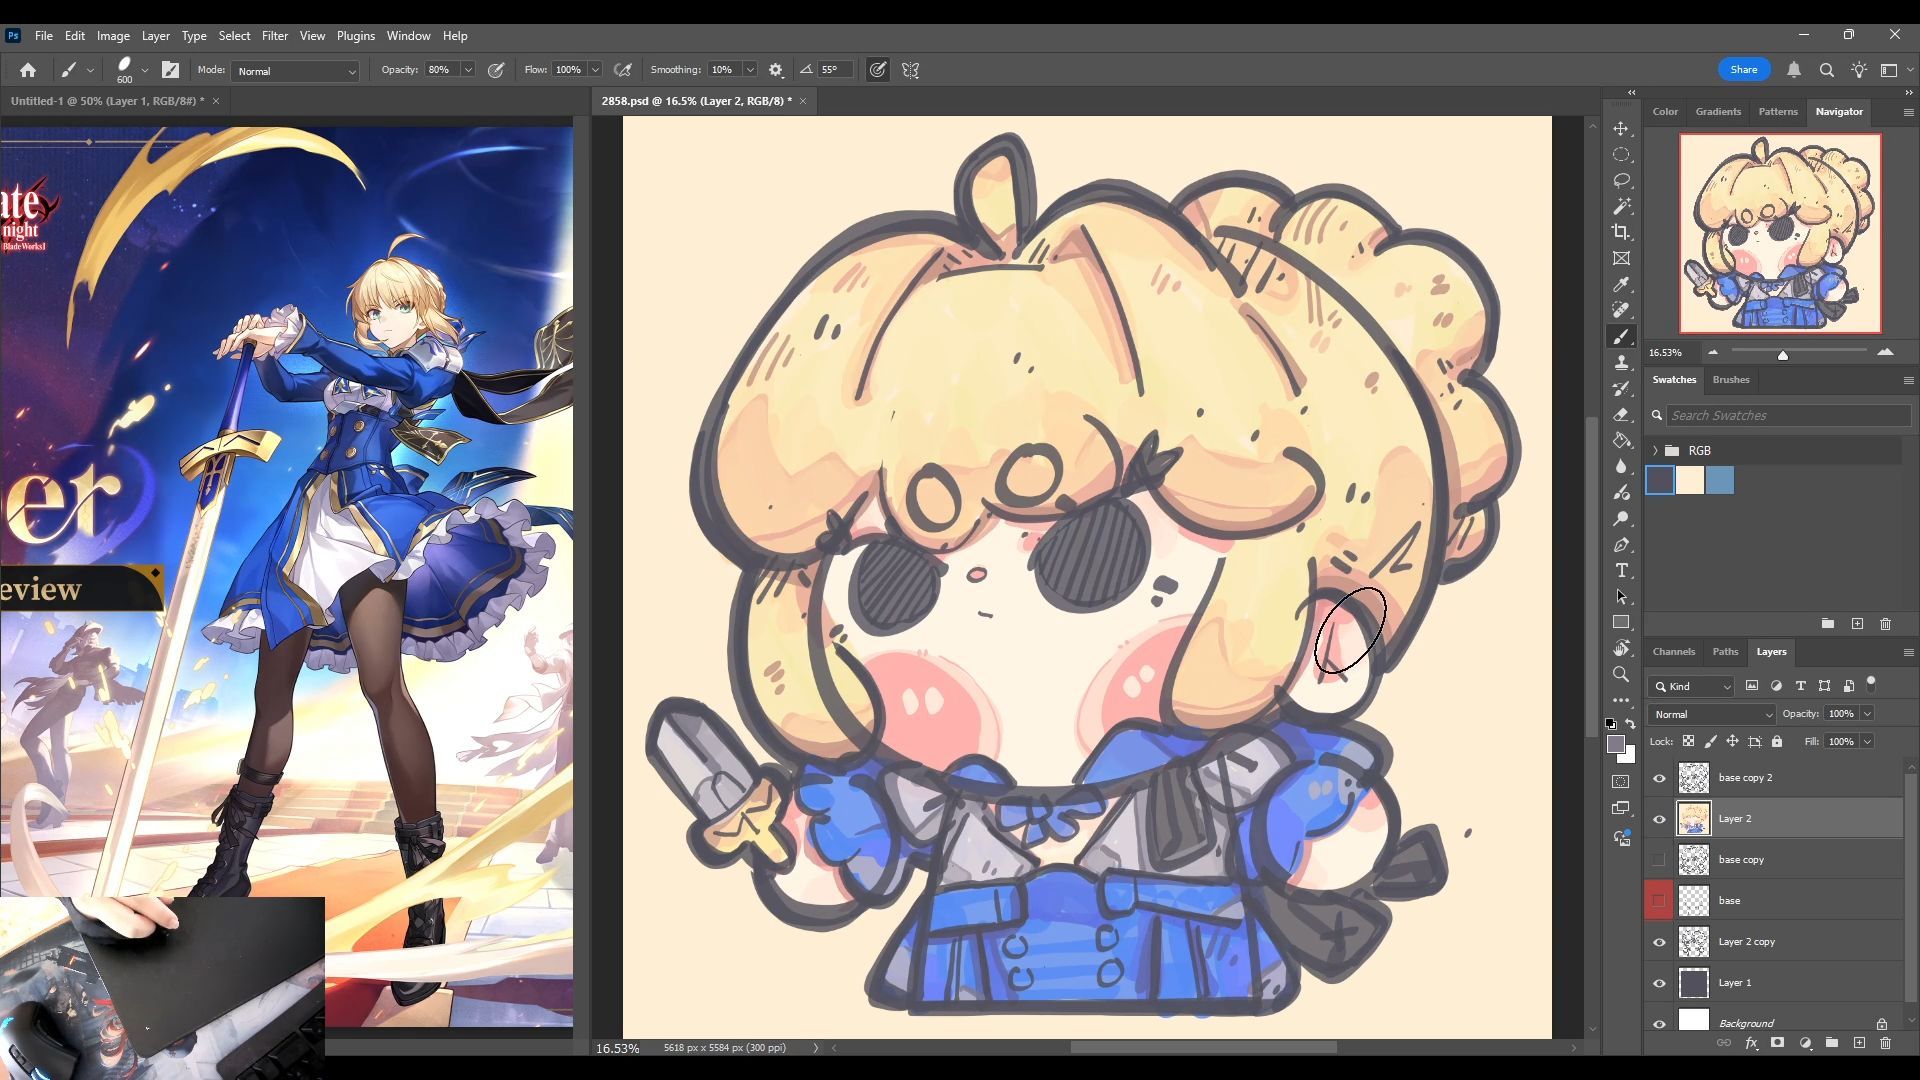Open the layer Opacity dropdown arrow
This screenshot has width=1920, height=1080.
[1867, 714]
